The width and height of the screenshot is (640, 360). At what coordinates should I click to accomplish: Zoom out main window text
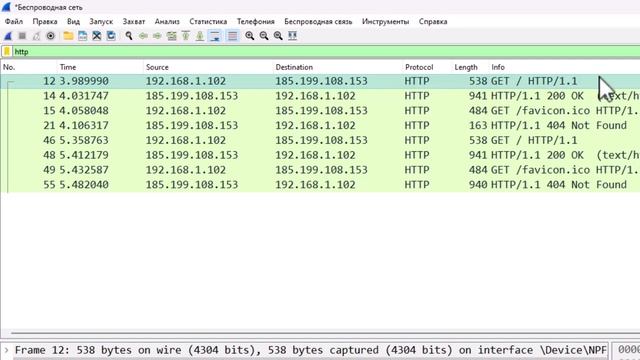point(264,36)
